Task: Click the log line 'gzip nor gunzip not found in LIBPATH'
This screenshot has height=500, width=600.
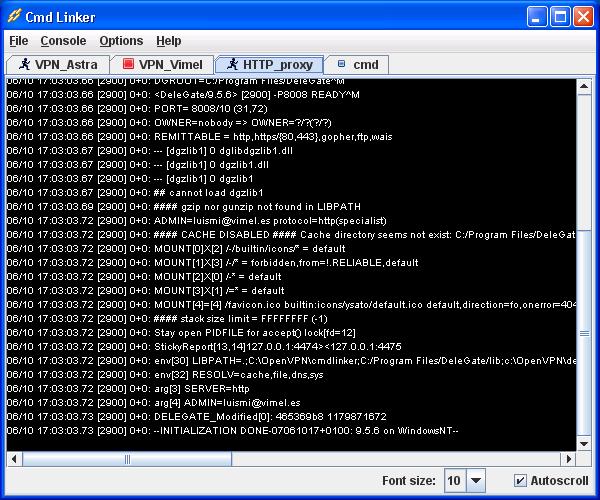Action: [x=184, y=207]
